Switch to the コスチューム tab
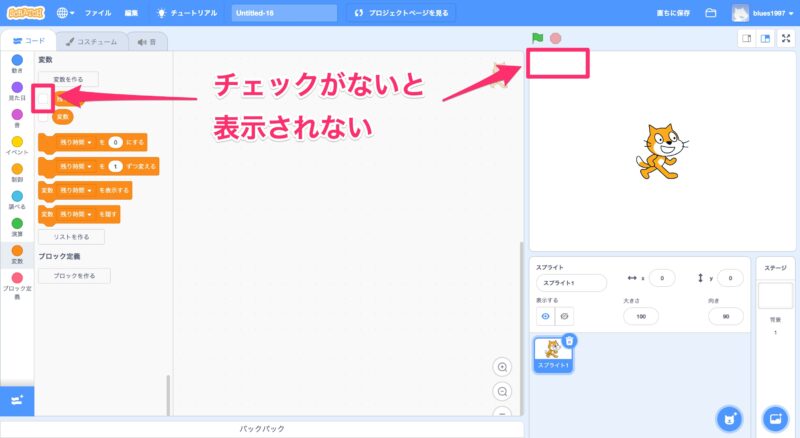This screenshot has height=438, width=800. point(89,41)
